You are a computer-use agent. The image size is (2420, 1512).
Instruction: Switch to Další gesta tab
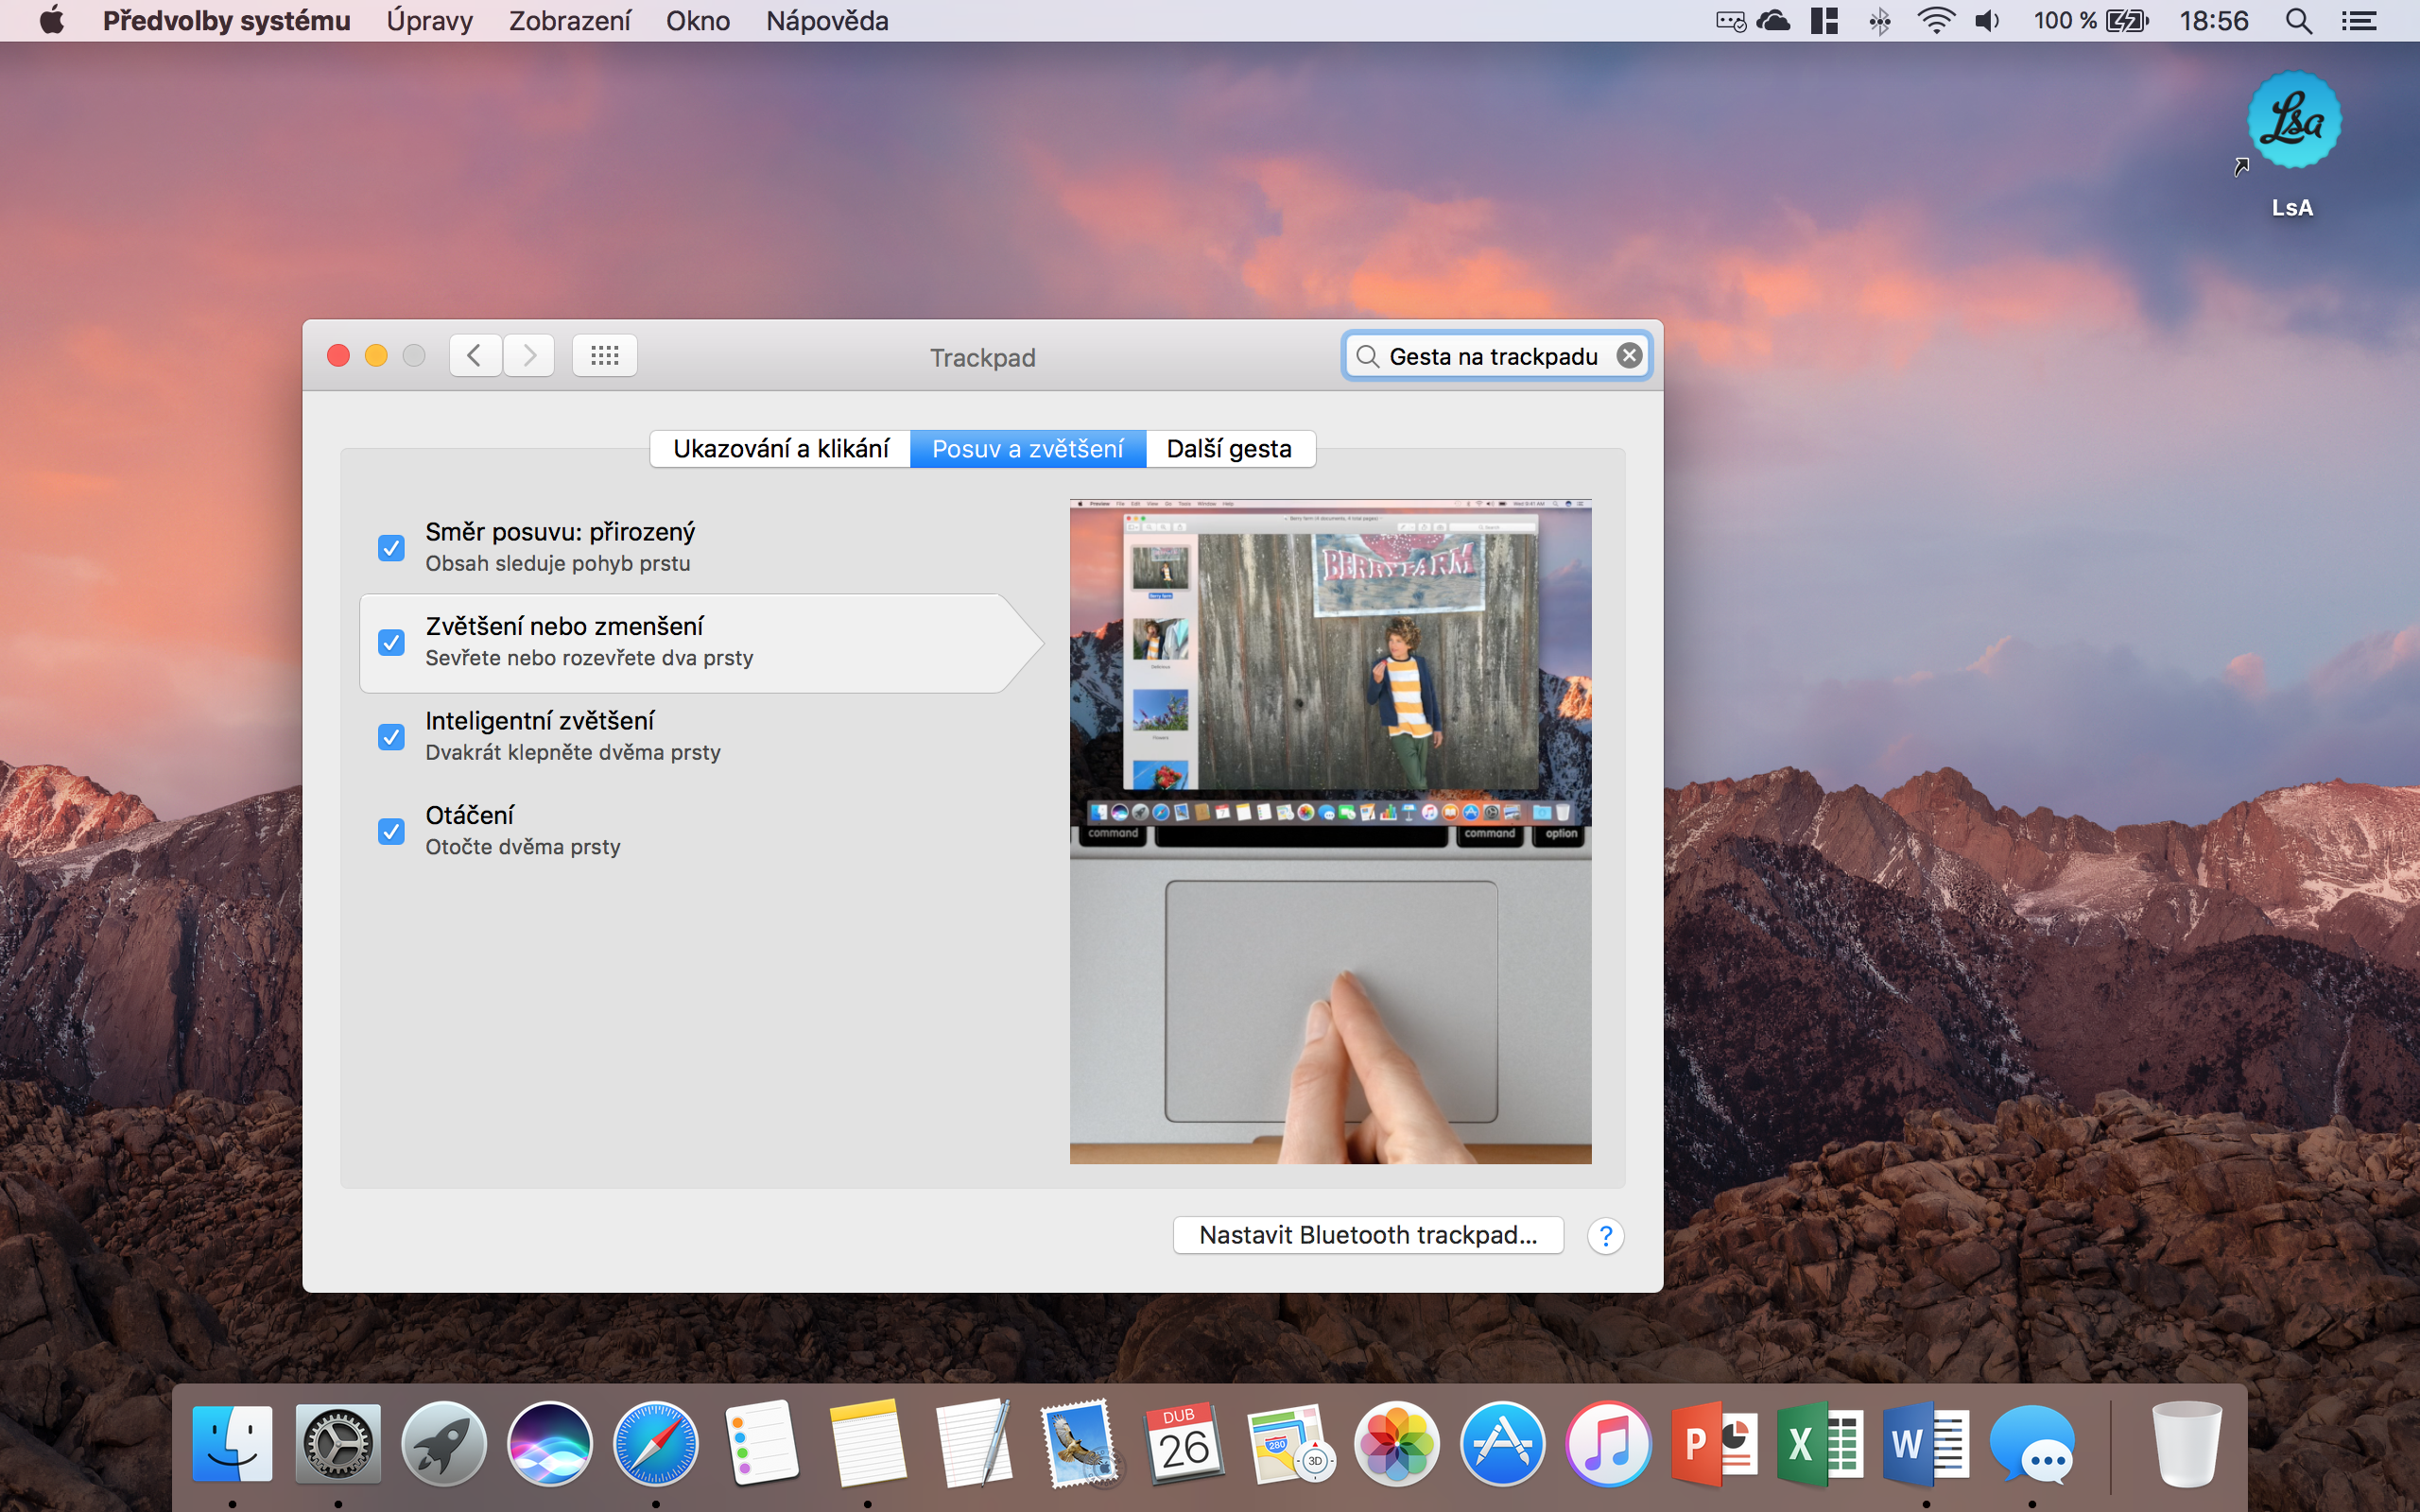click(x=1229, y=449)
